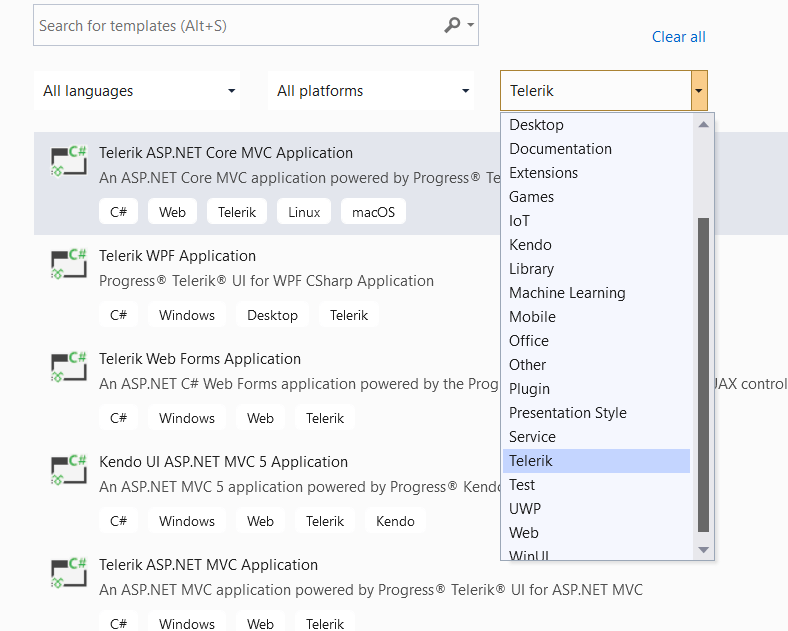Click Windows tag on Web Forms template
This screenshot has width=788, height=631.
pos(187,418)
